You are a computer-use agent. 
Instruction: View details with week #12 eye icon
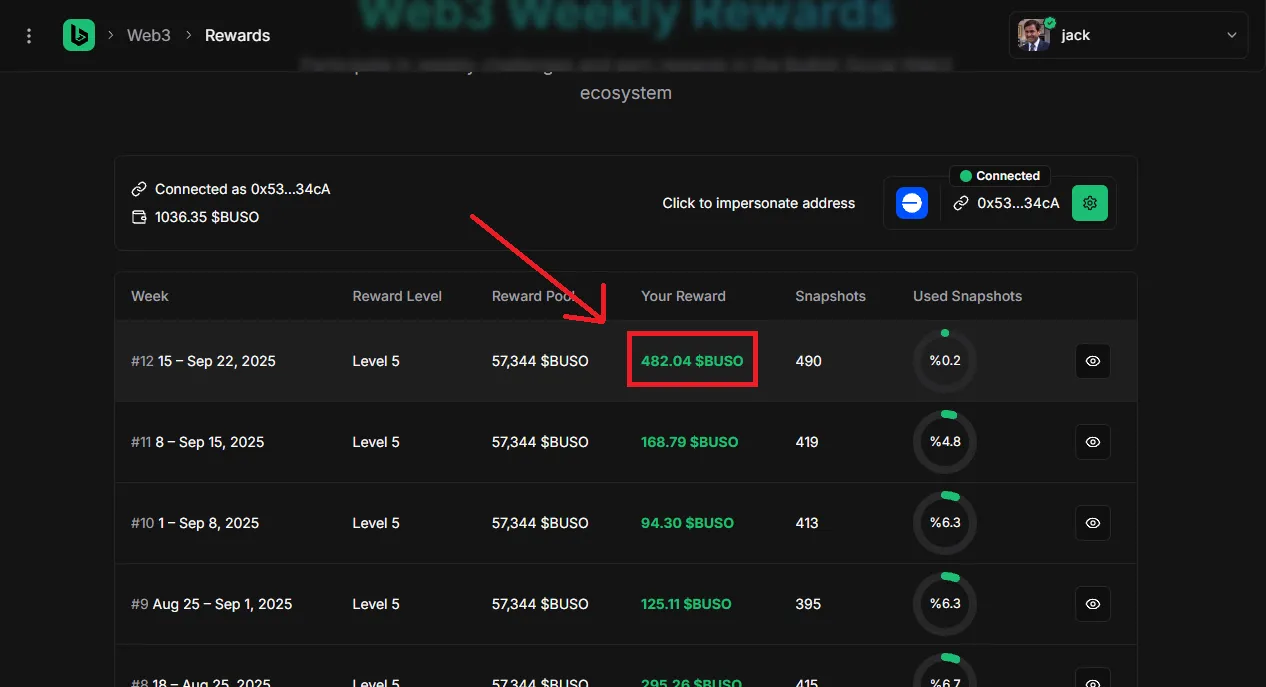(1093, 361)
